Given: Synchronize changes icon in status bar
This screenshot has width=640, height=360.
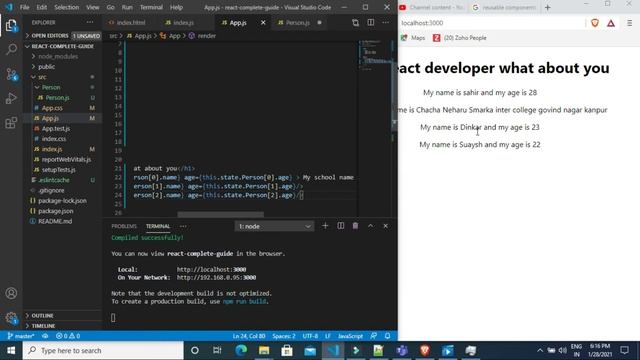Looking at the screenshot, I should click(45, 336).
